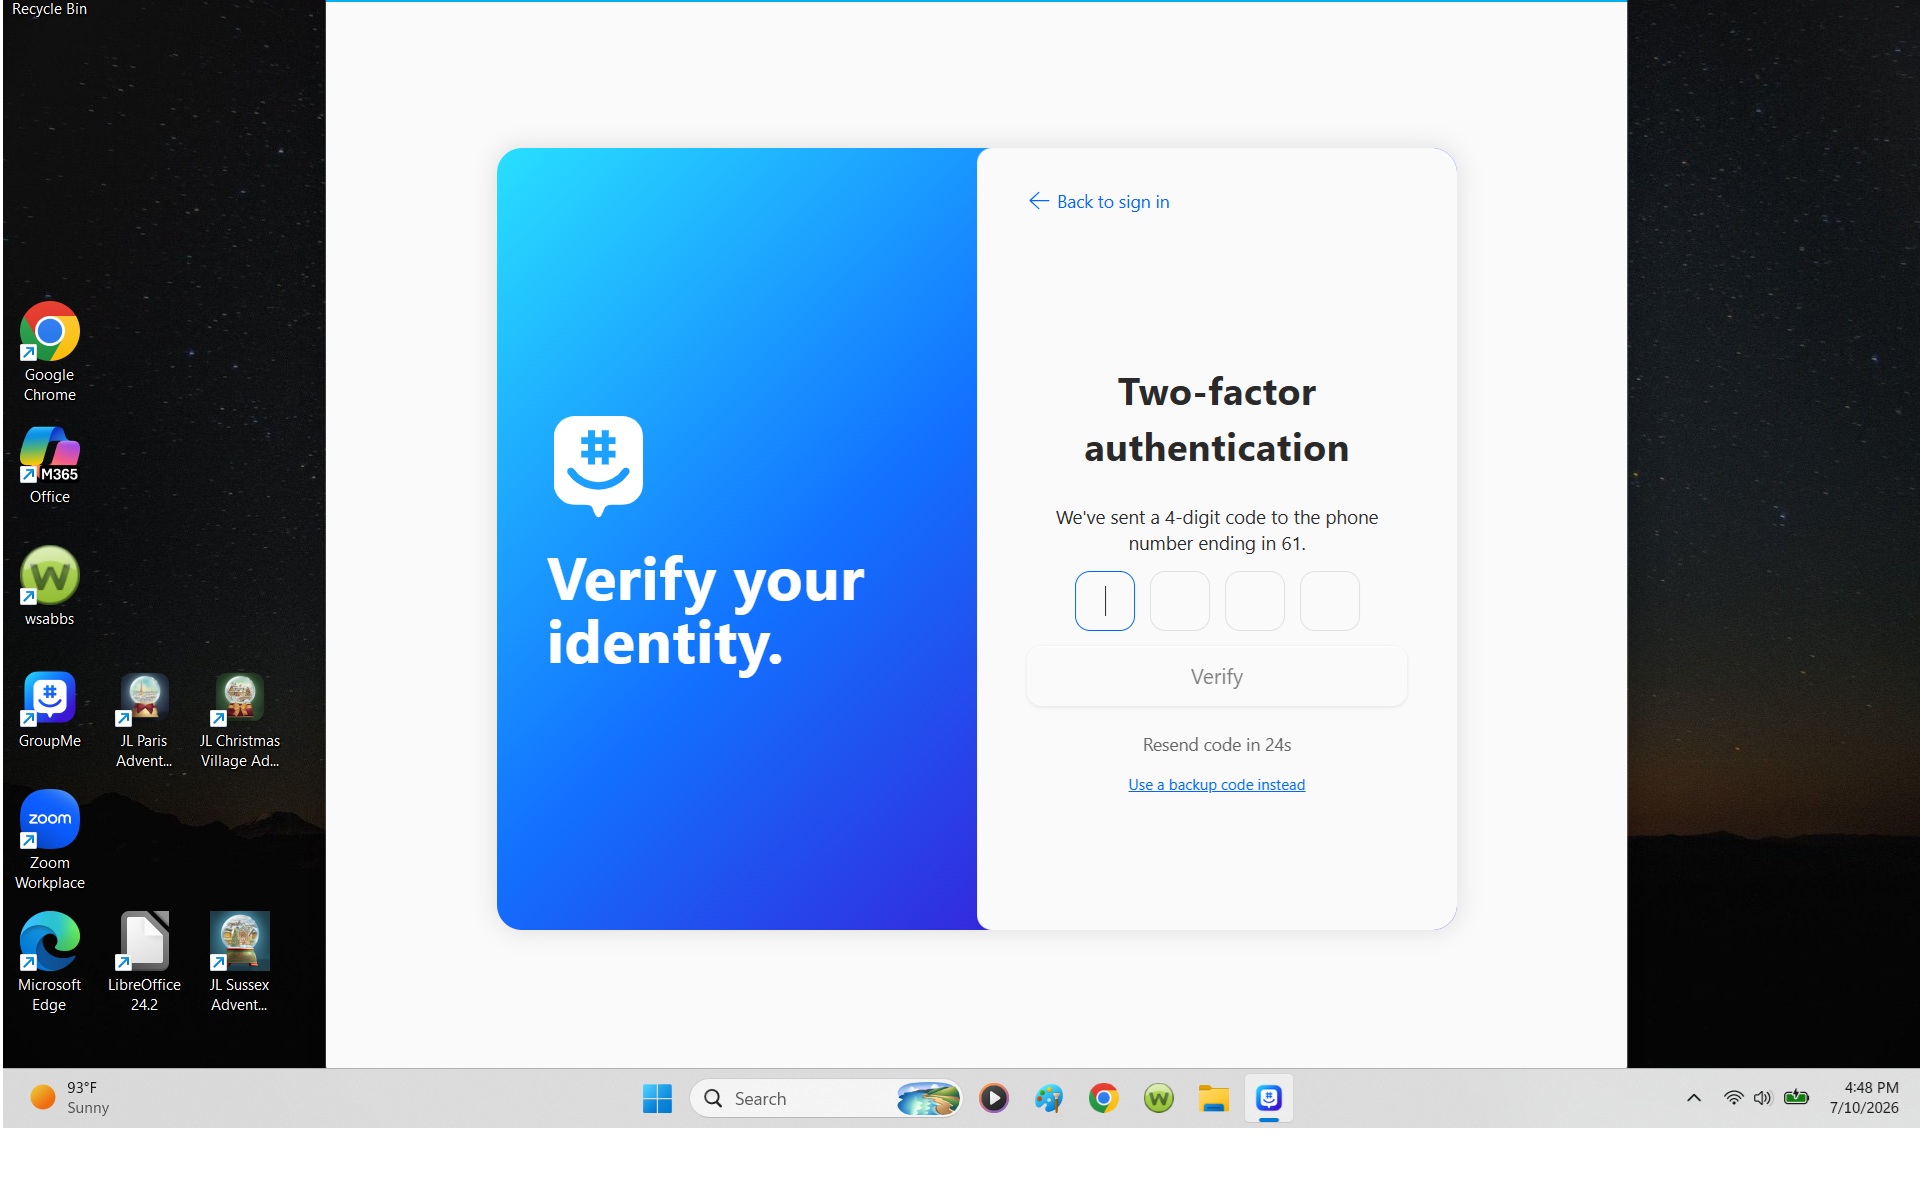
Task: Select the JL Sussex Advent desktop icon
Action: tap(240, 962)
